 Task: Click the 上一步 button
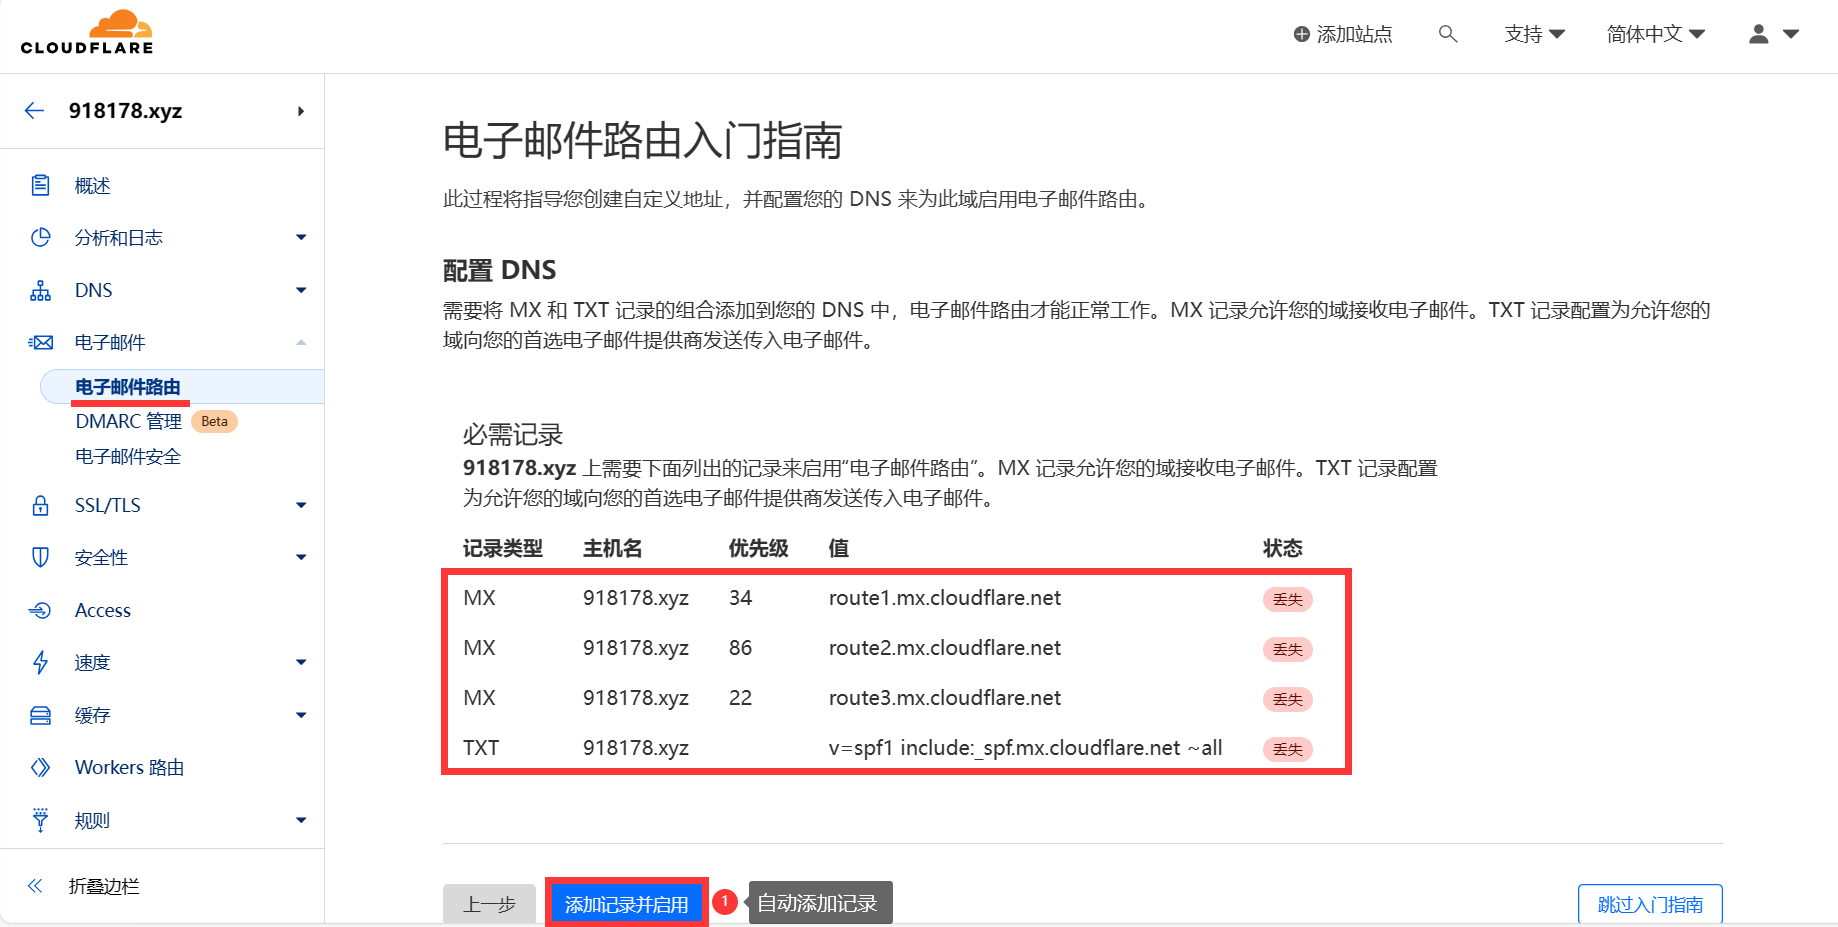pos(489,904)
